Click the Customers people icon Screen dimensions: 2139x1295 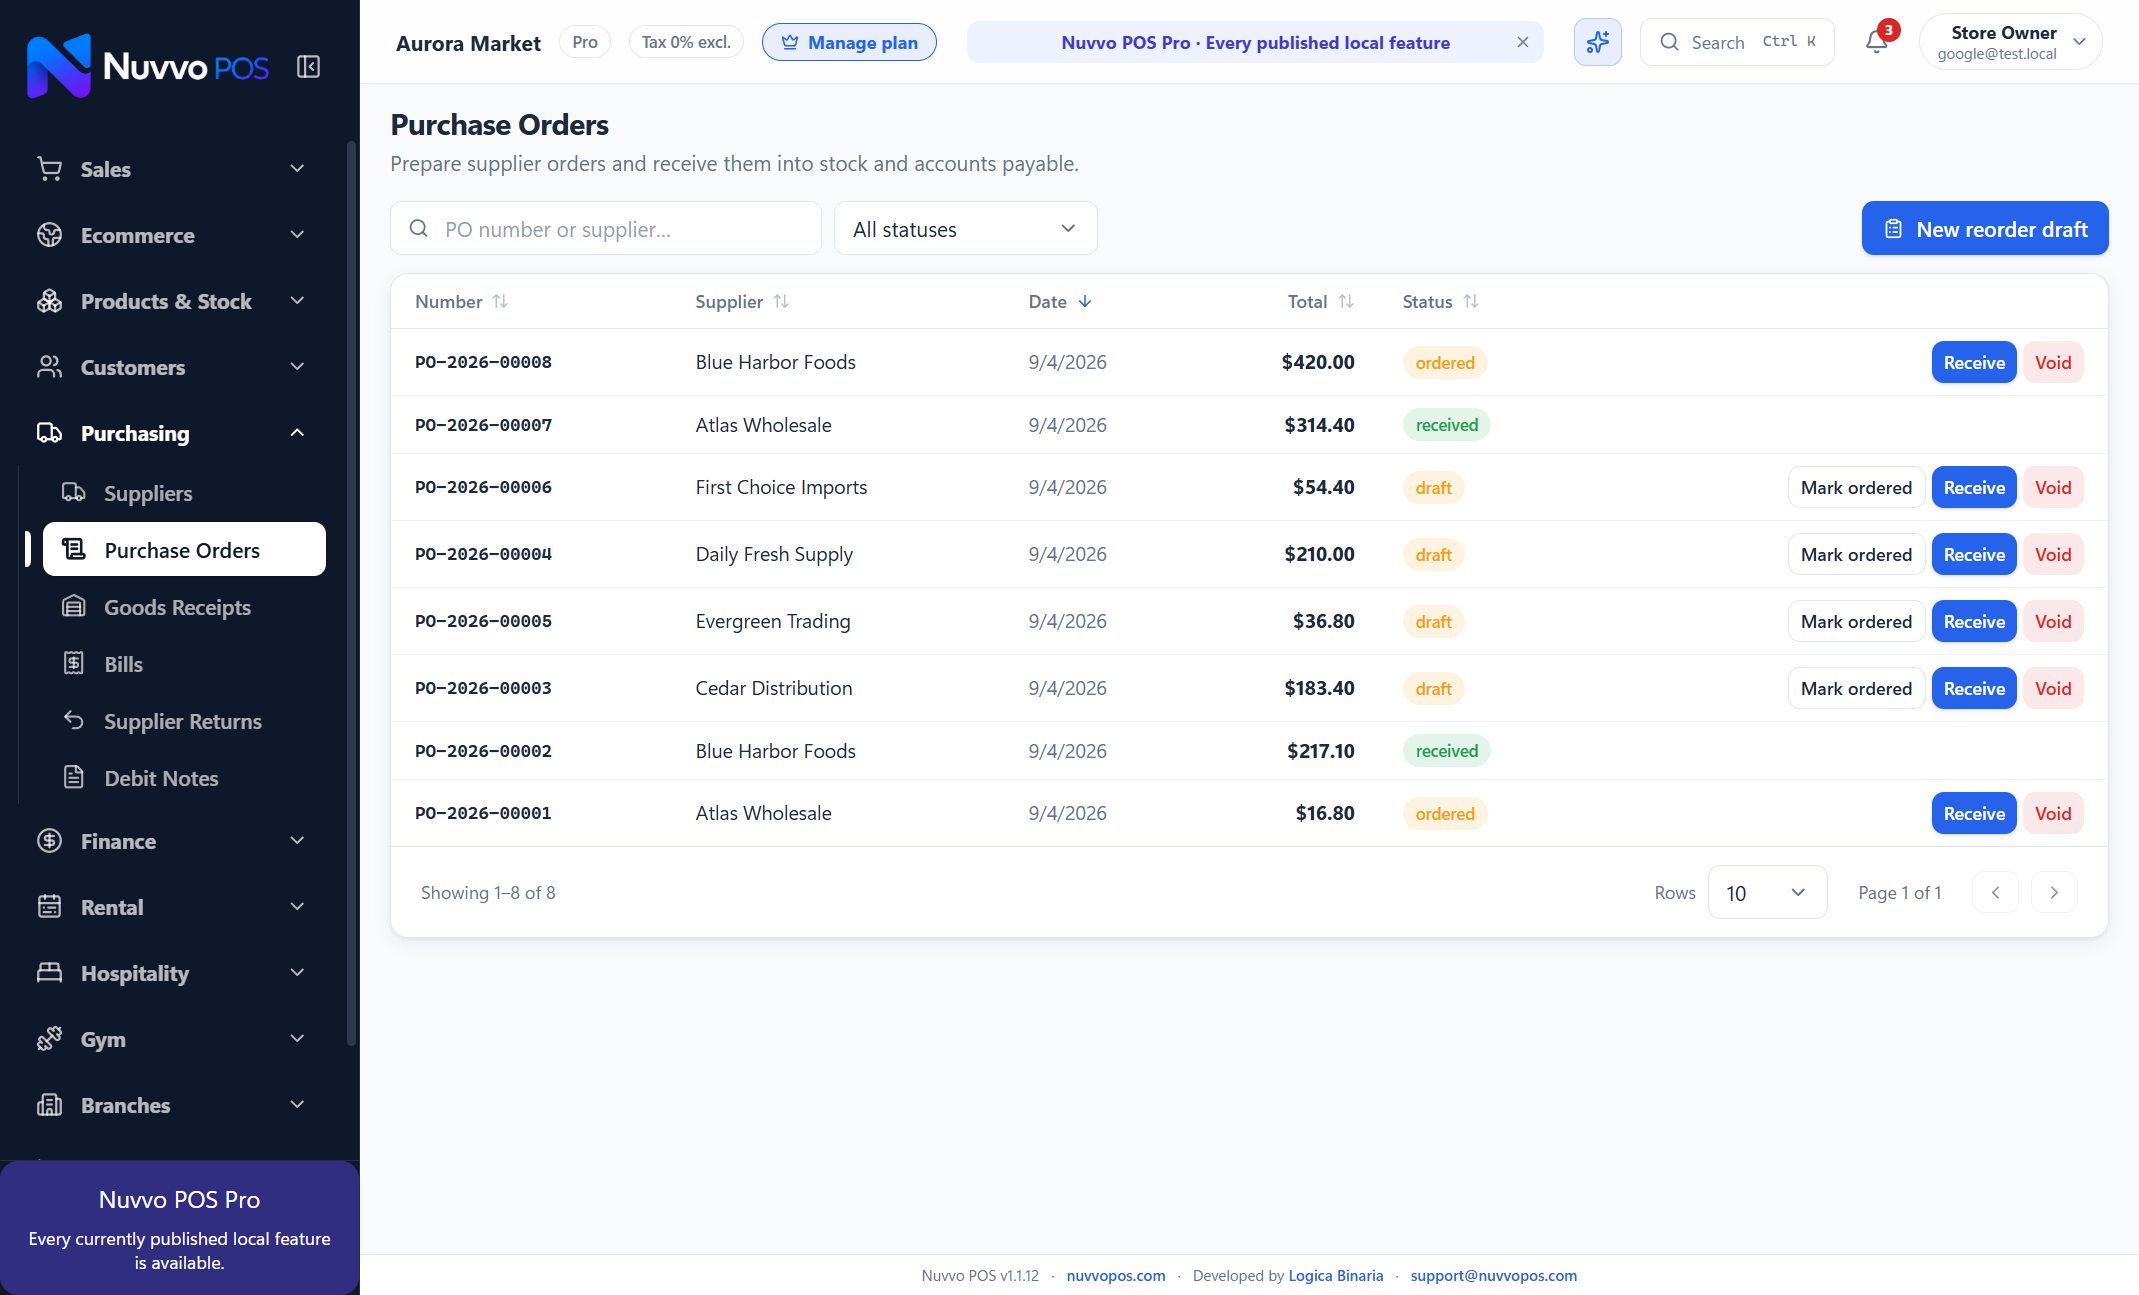click(x=49, y=367)
